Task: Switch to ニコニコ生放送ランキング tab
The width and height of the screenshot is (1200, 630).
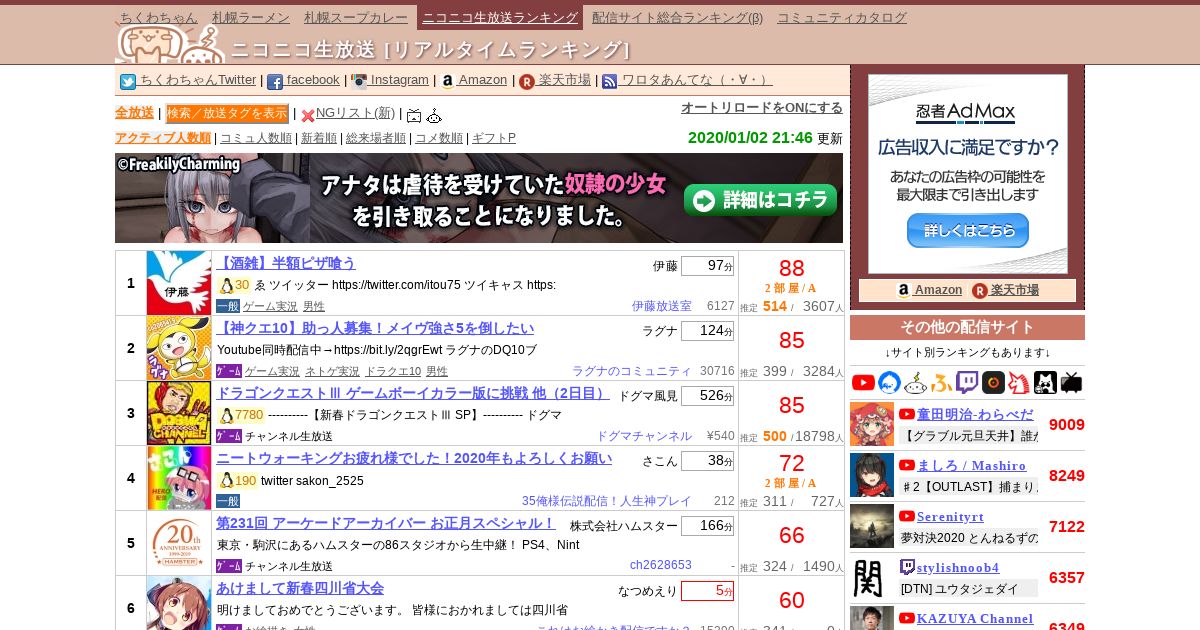Action: coord(500,17)
